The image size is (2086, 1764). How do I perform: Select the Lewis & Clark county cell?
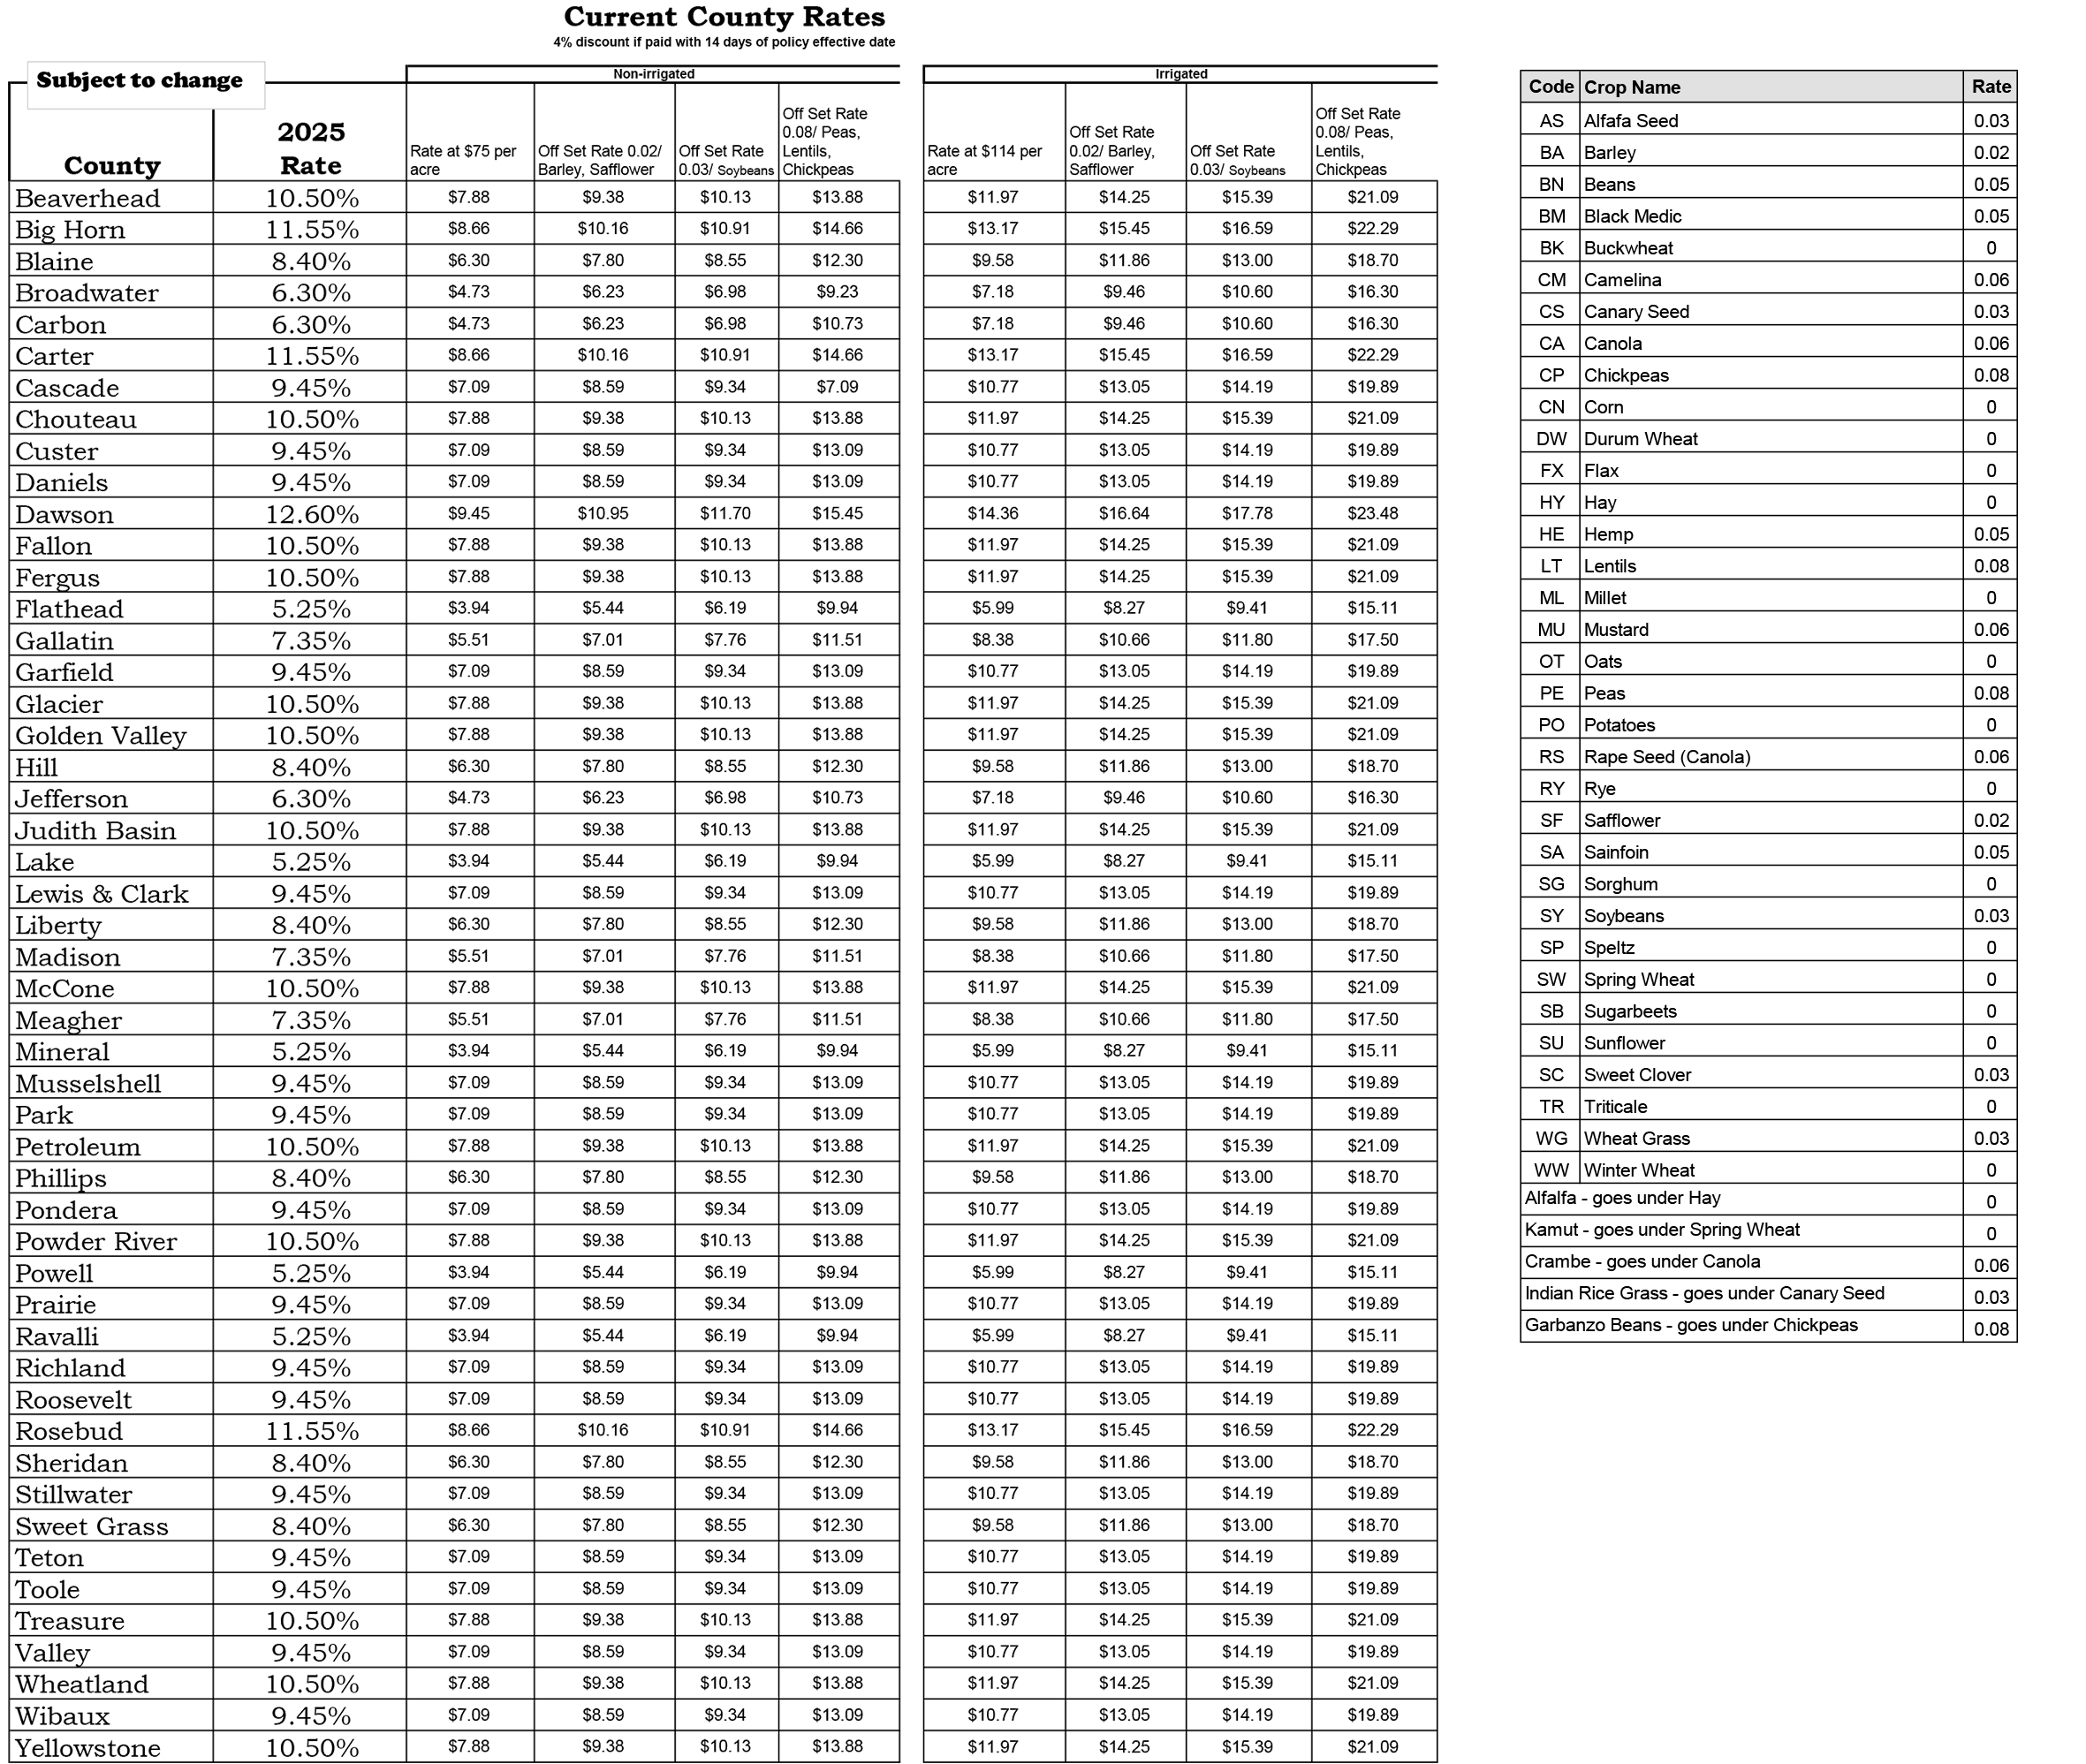[x=102, y=894]
